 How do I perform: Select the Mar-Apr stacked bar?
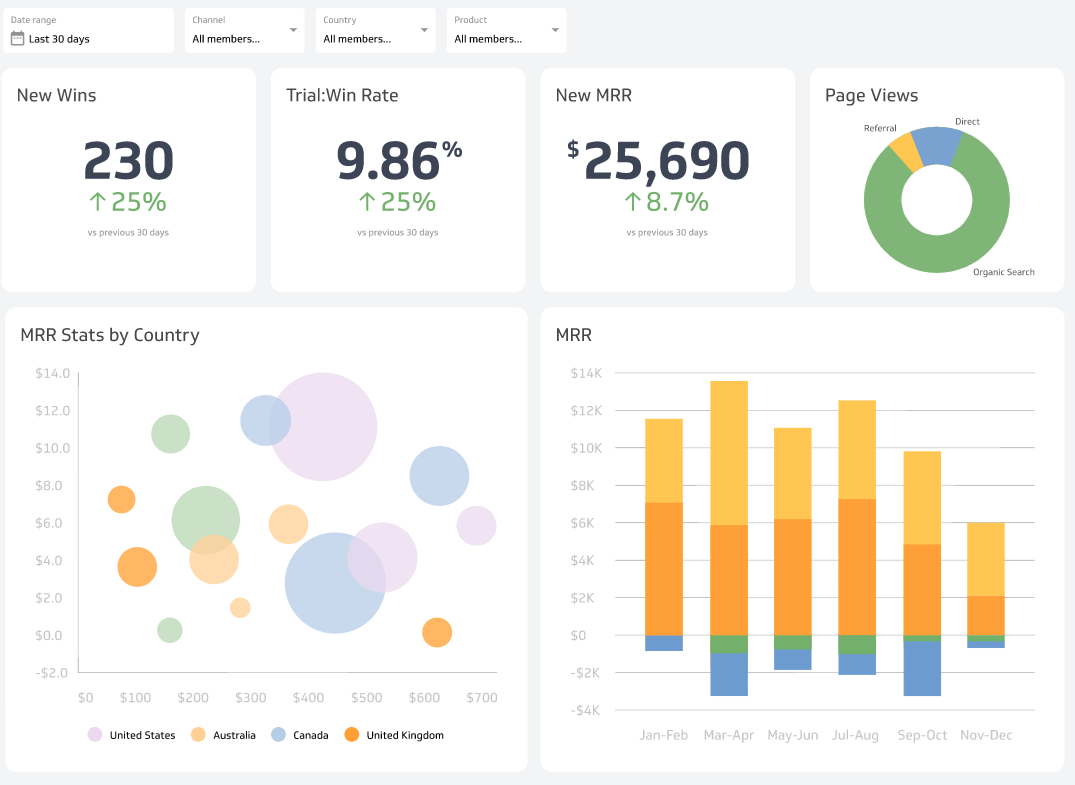point(729,538)
